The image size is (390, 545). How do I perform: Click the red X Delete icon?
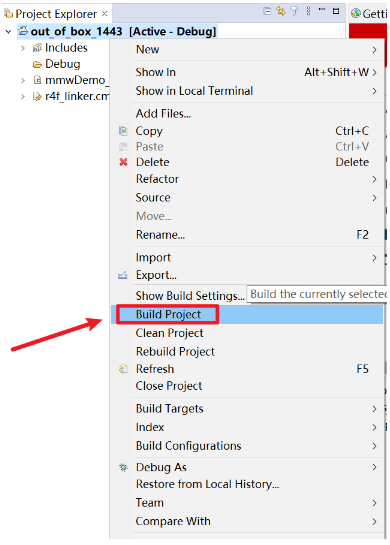pos(123,162)
